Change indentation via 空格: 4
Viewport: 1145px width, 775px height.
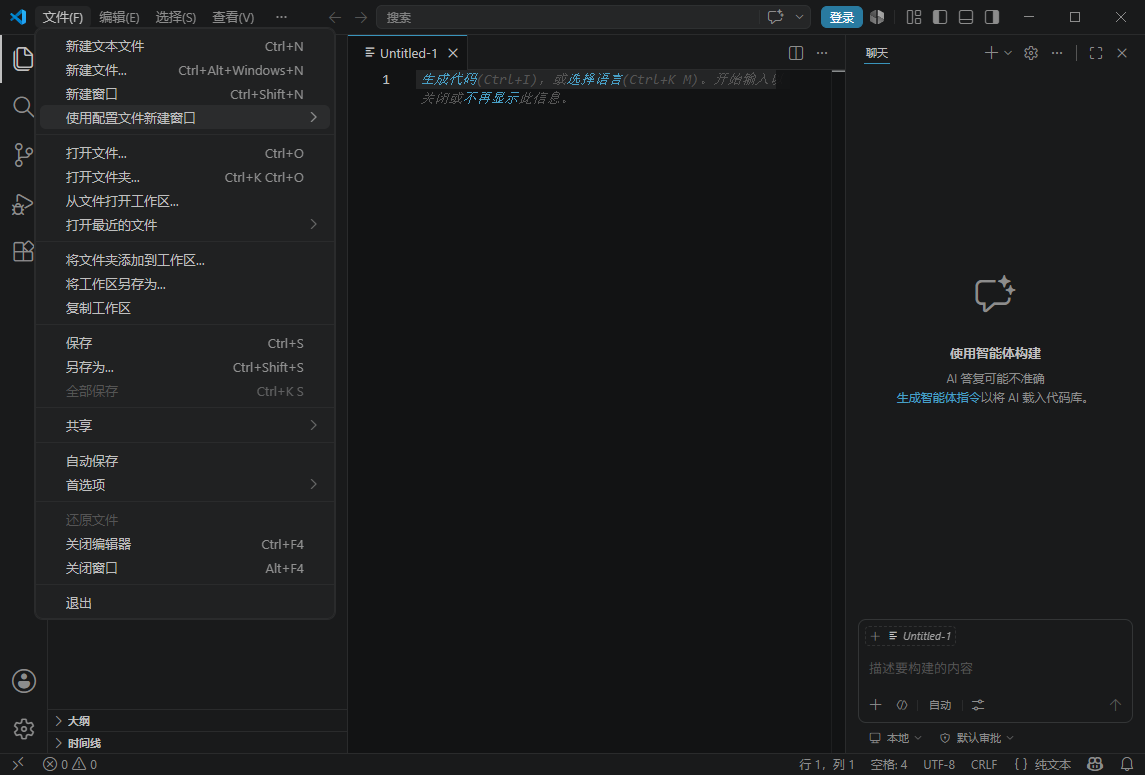pyautogui.click(x=889, y=764)
